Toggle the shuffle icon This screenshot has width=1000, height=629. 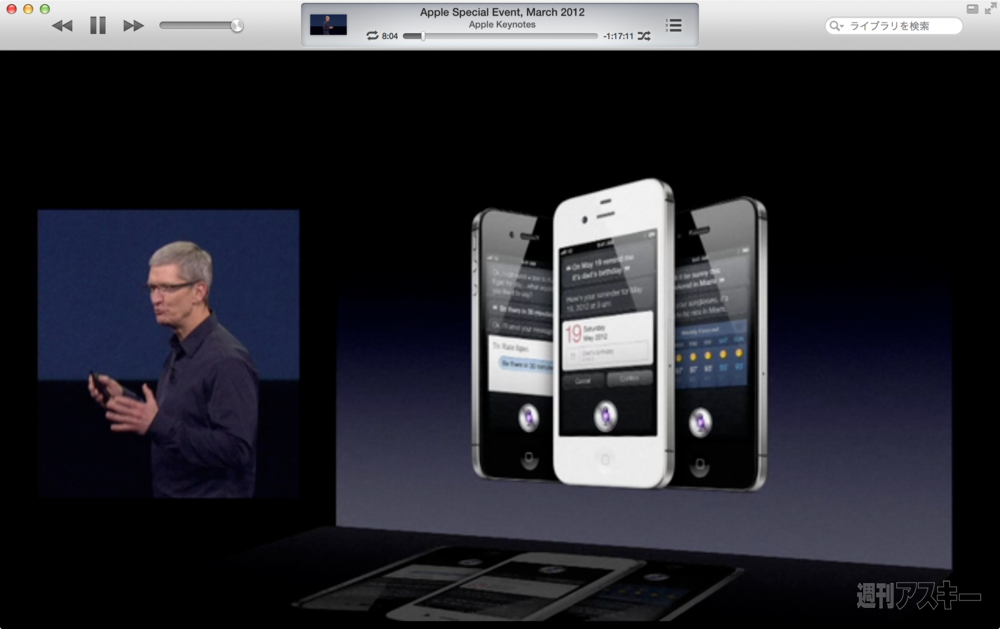click(644, 36)
